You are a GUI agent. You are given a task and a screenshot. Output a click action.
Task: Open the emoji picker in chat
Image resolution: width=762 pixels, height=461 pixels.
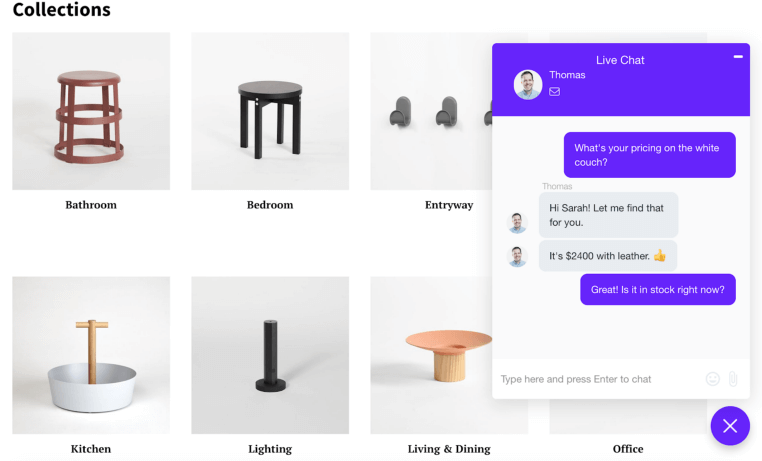tap(712, 379)
